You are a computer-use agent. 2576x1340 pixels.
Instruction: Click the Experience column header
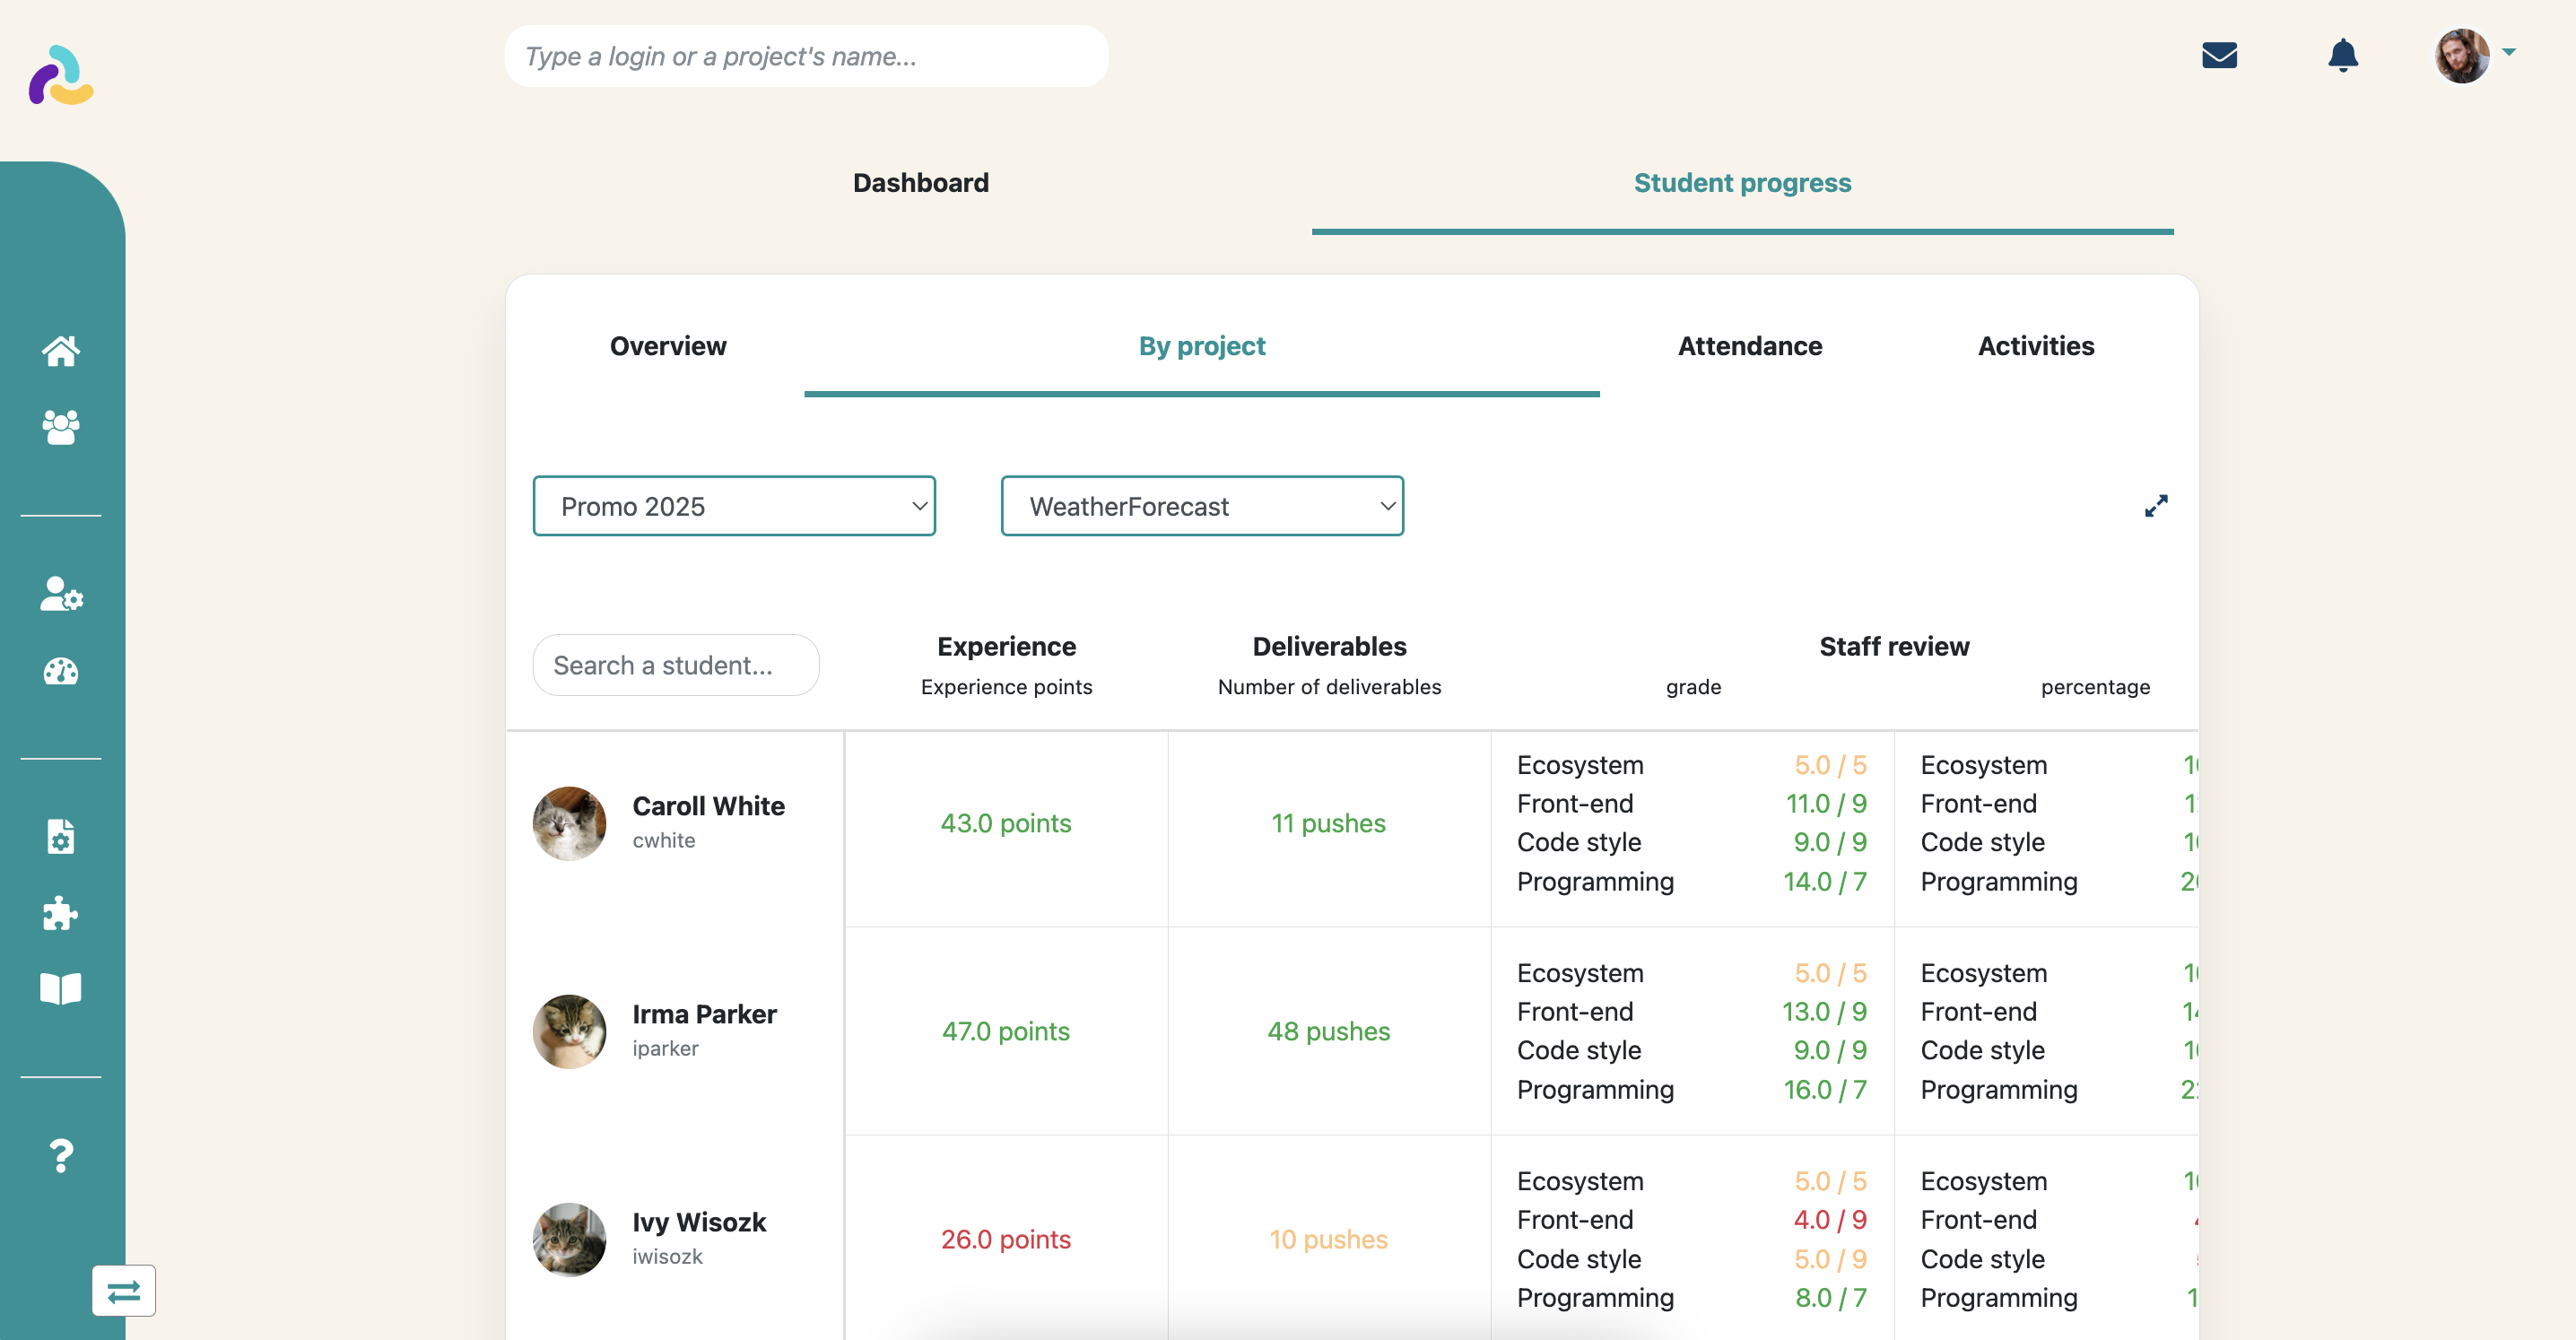(1006, 647)
